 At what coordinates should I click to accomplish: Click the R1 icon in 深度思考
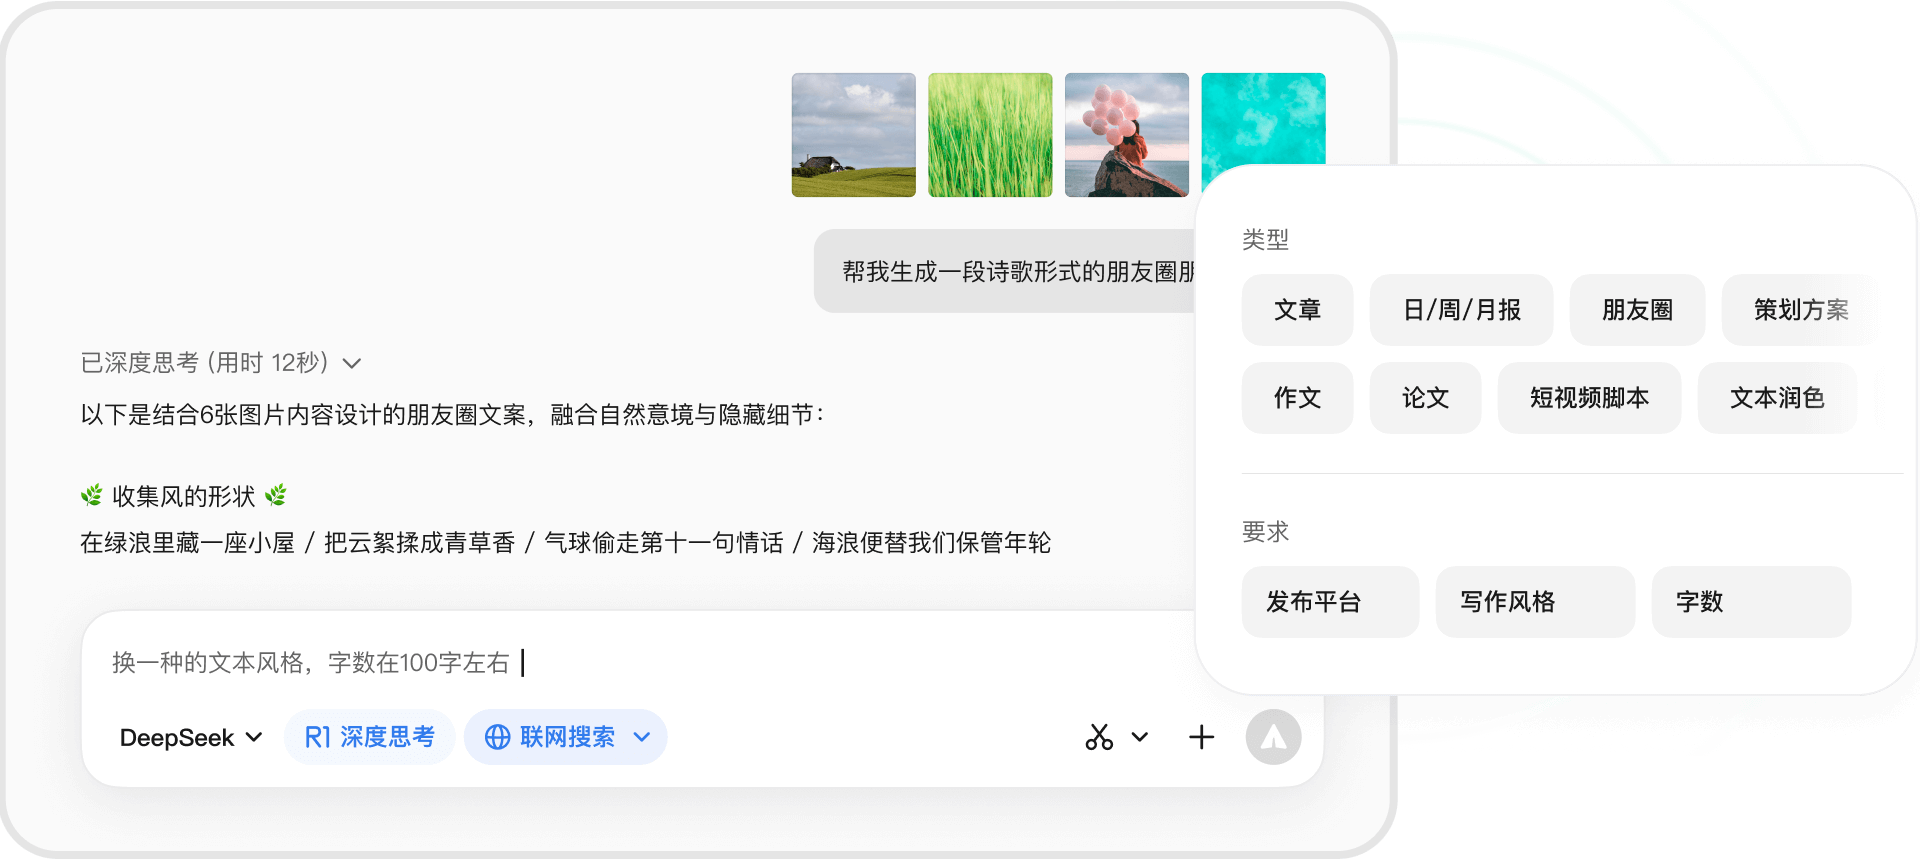(317, 738)
